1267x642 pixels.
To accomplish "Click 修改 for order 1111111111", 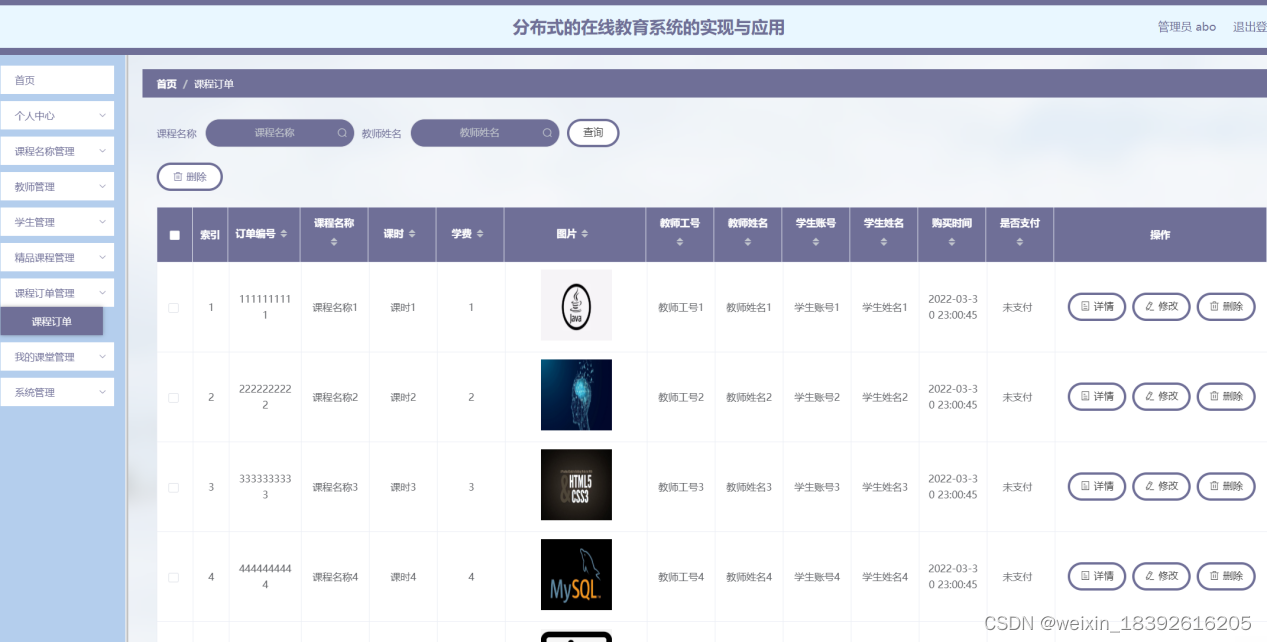I will pyautogui.click(x=1161, y=307).
